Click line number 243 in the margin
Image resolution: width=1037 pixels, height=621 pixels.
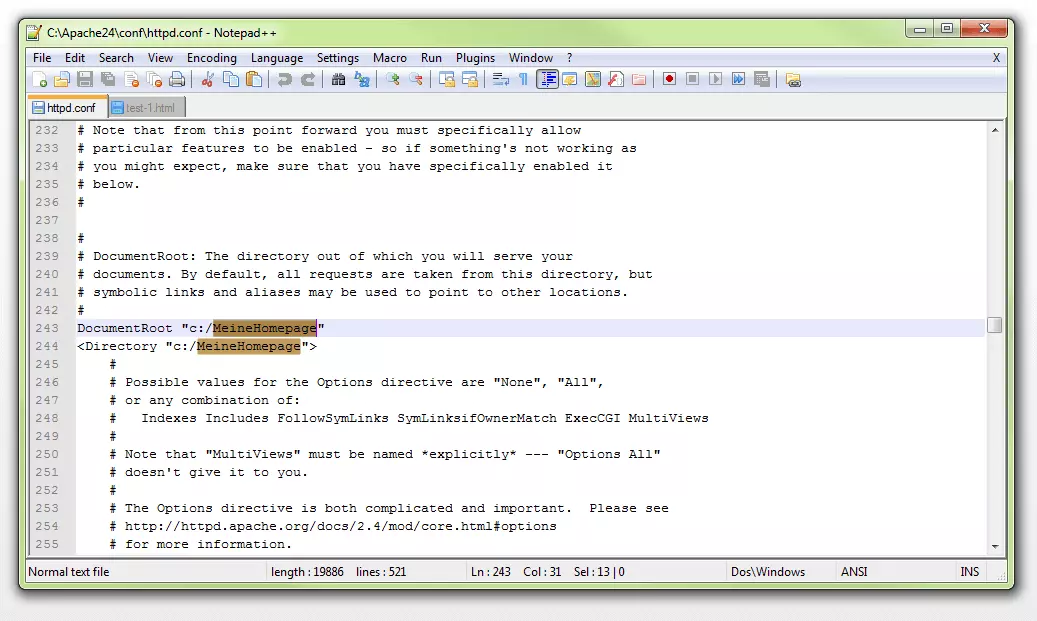tap(47, 328)
